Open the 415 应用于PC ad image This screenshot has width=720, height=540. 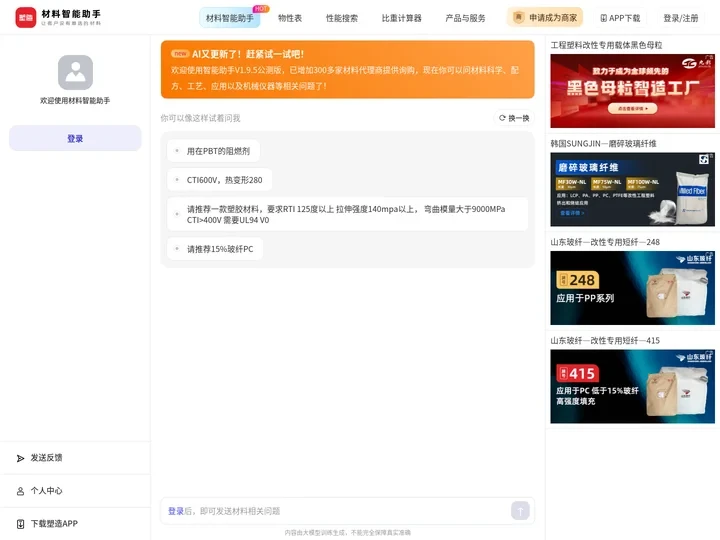tap(632, 387)
